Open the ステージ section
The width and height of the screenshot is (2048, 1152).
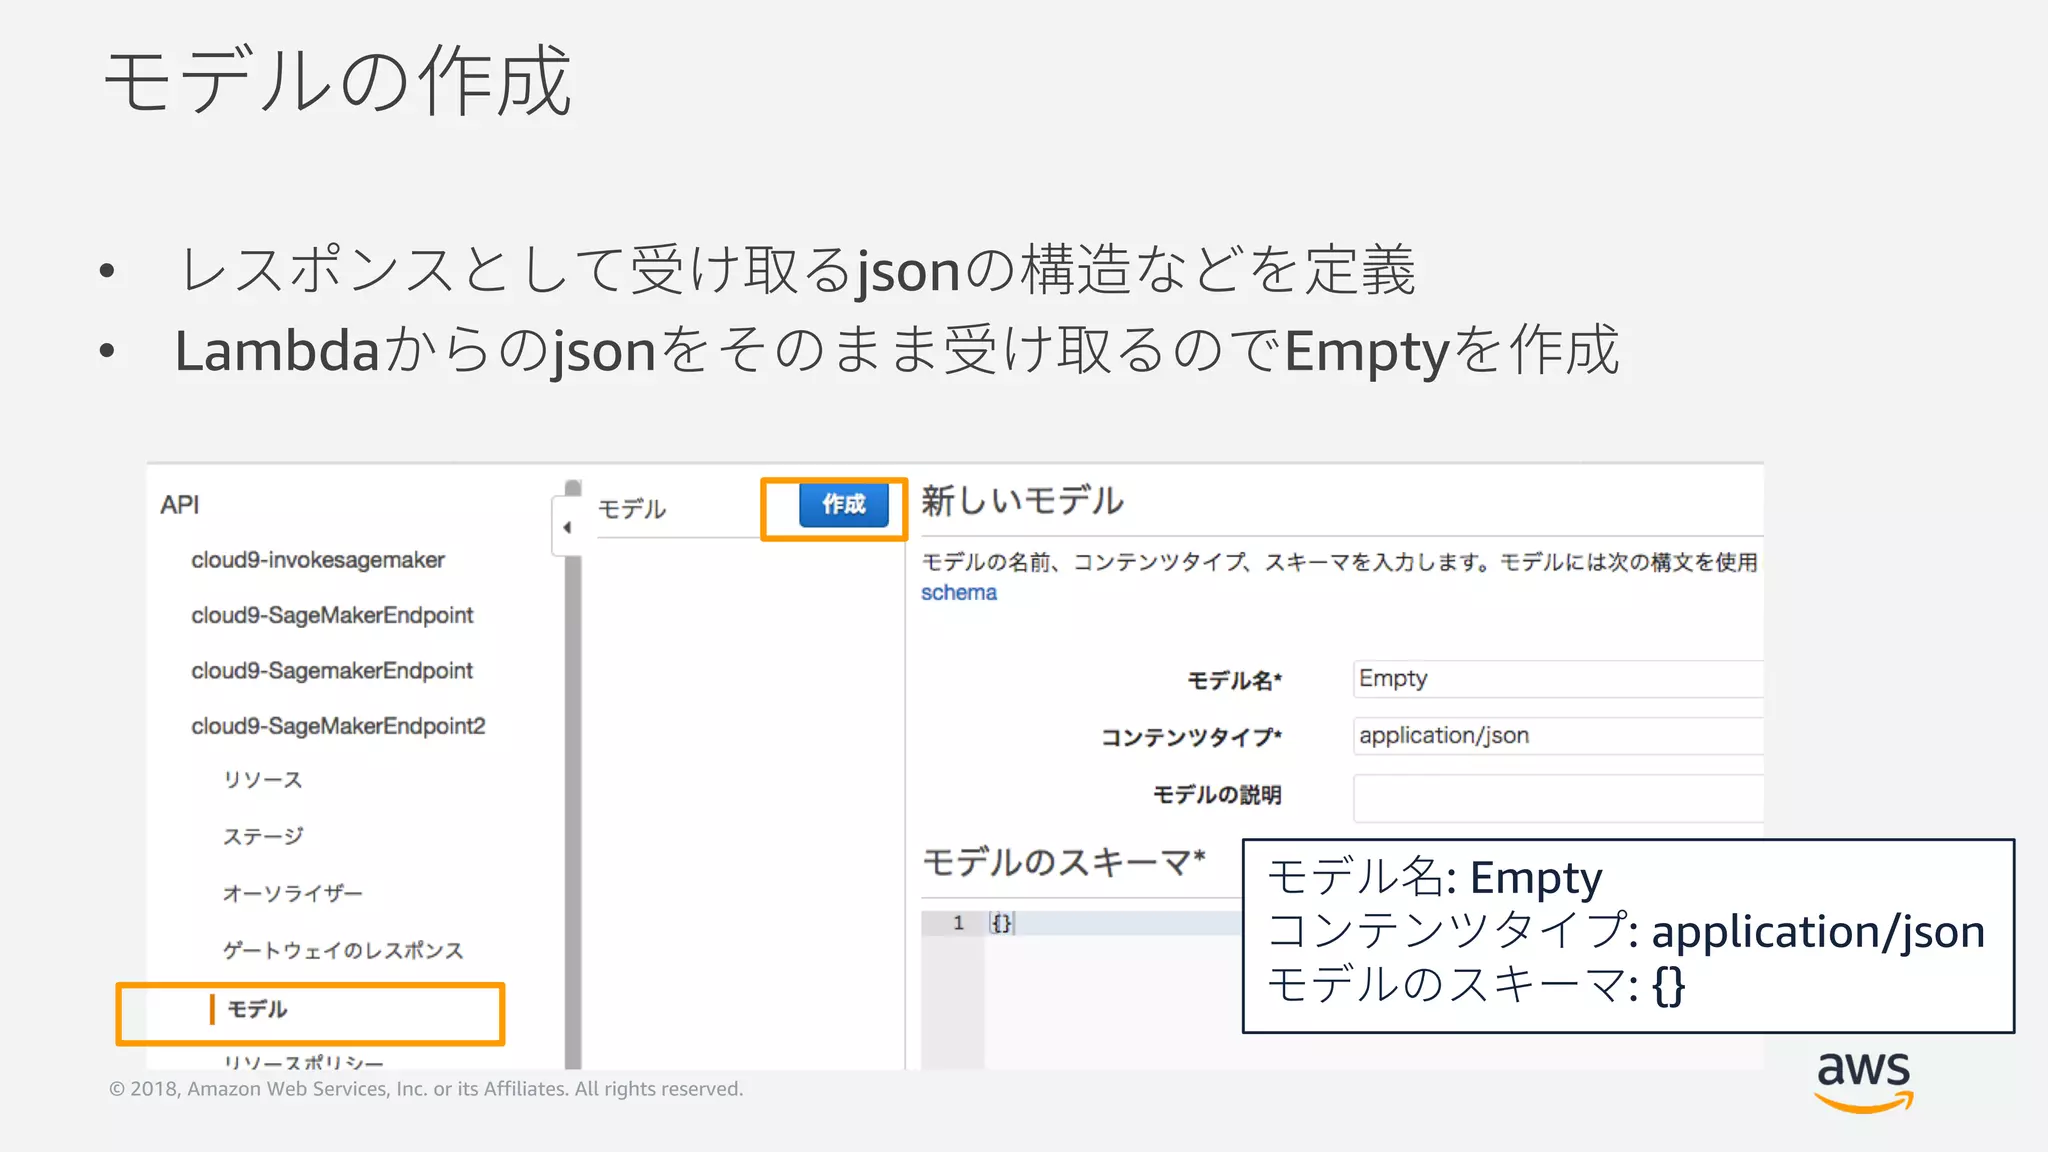pyautogui.click(x=263, y=836)
